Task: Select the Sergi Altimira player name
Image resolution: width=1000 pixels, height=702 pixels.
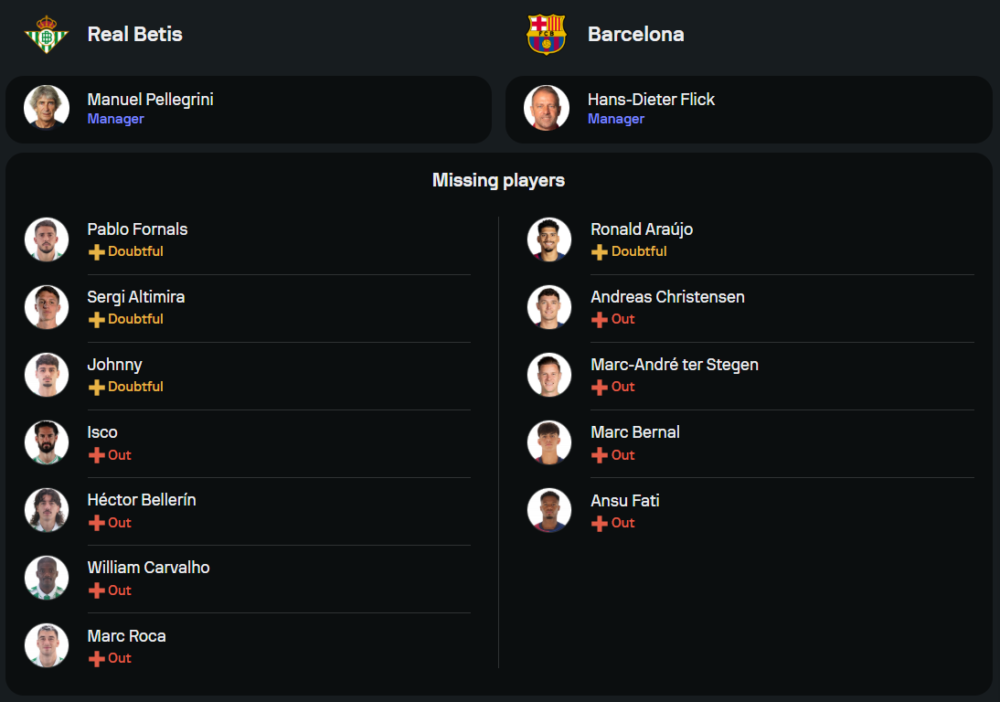Action: 136,297
